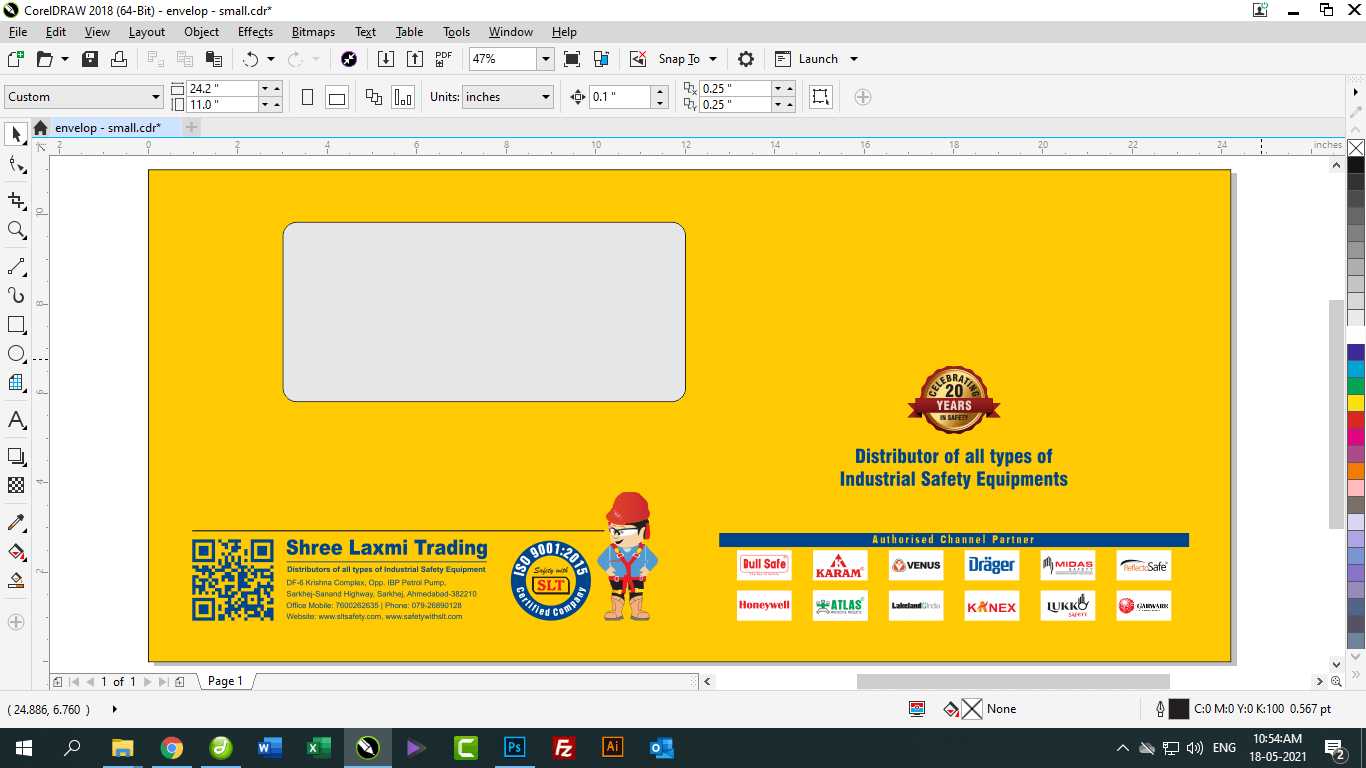Expand the Undo history dropdown arrow
Viewport: 1366px width, 768px height.
[x=271, y=59]
